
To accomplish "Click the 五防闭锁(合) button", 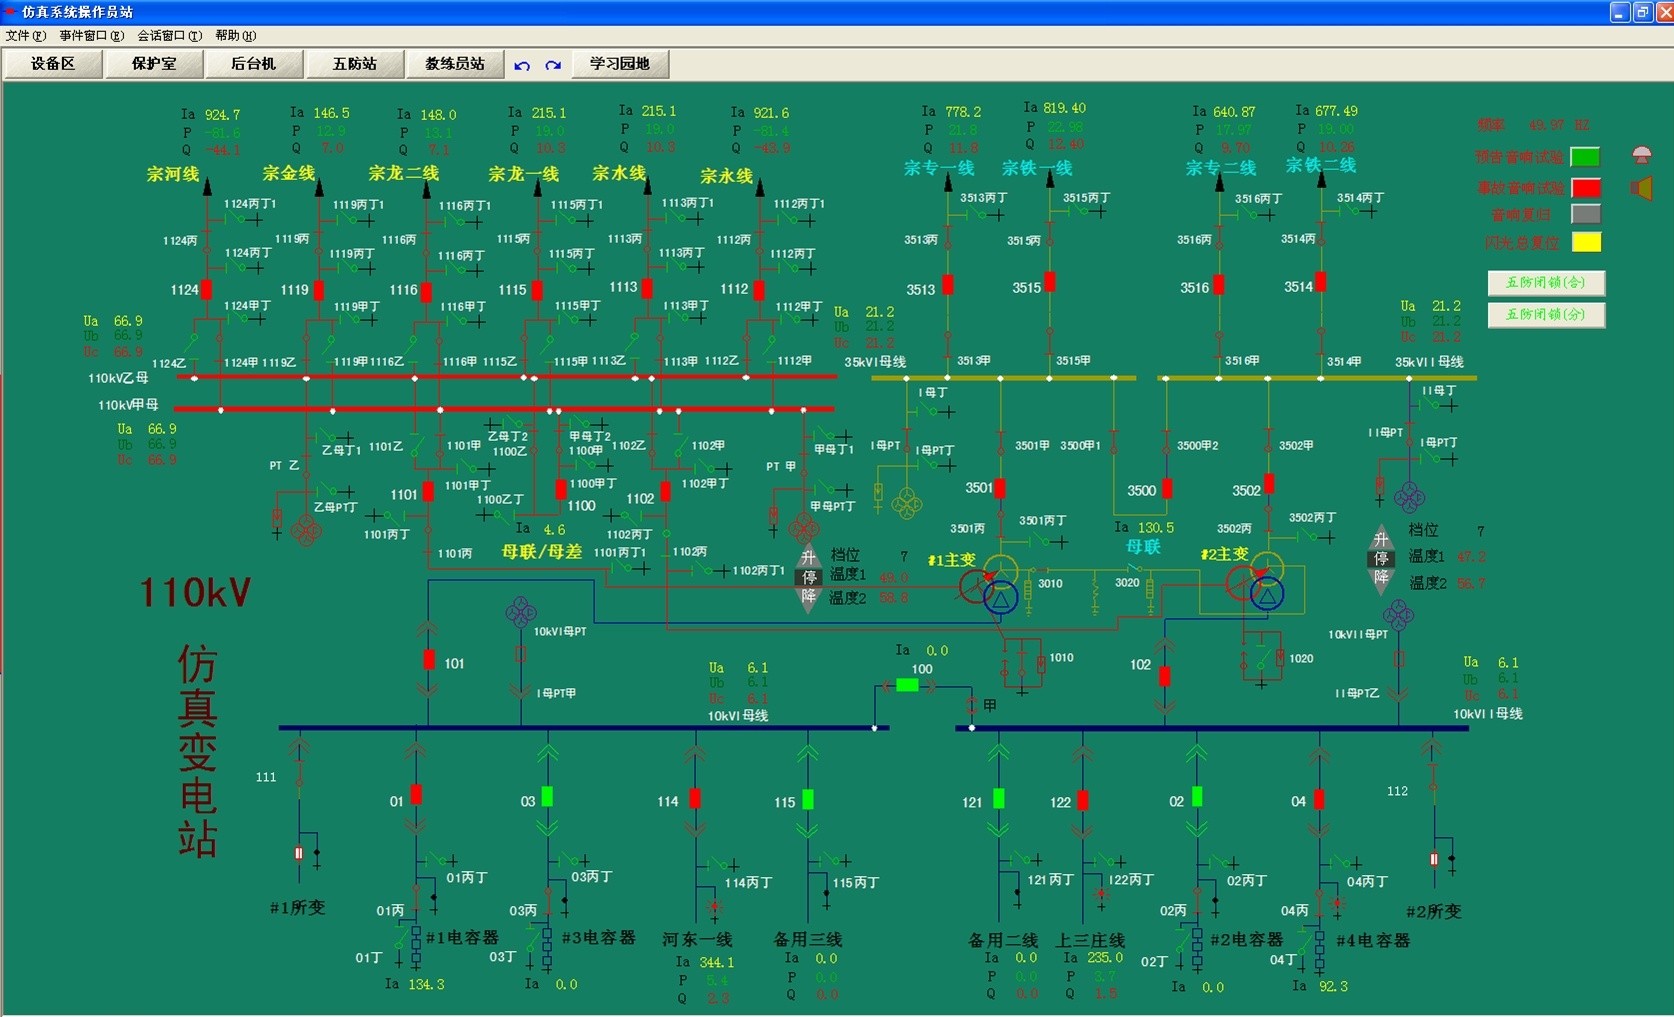I will point(1546,283).
